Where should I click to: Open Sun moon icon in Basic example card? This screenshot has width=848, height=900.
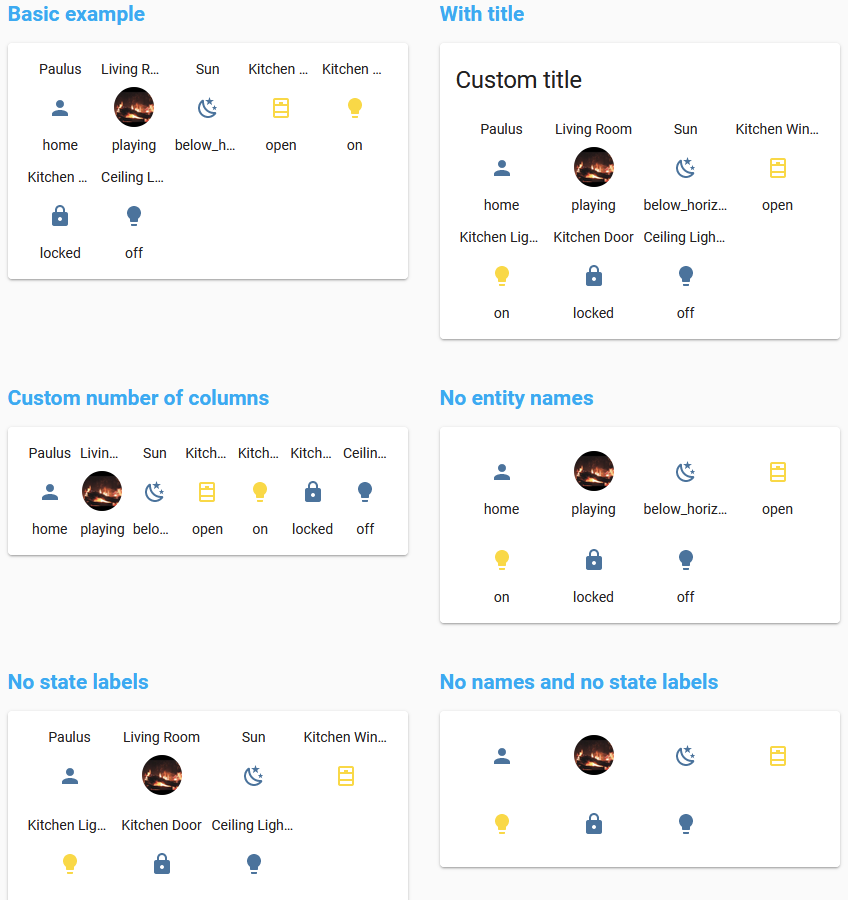coord(207,108)
